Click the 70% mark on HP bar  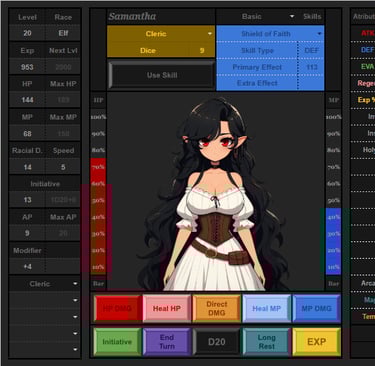[98, 167]
